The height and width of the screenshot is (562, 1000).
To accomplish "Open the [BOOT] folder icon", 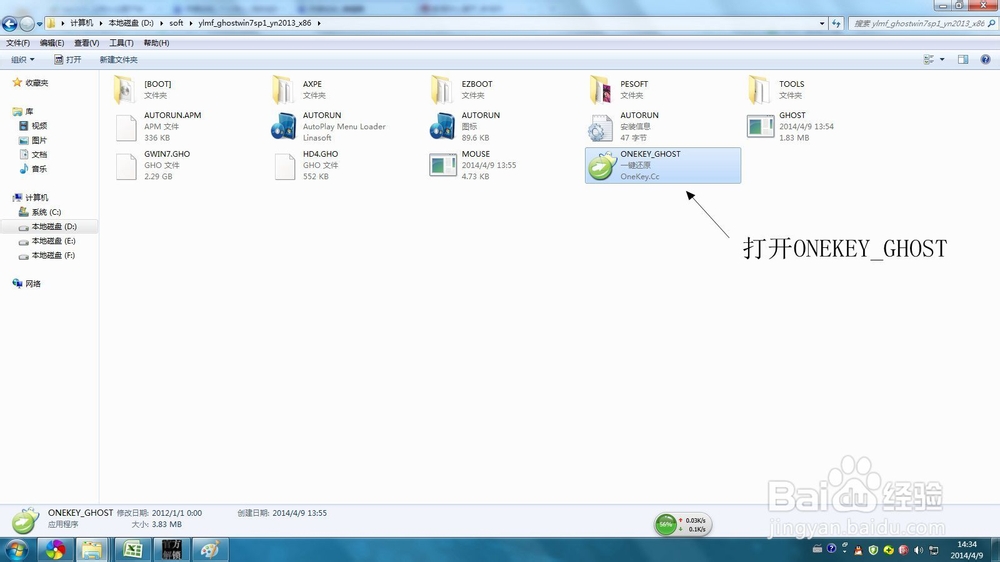I will point(124,90).
